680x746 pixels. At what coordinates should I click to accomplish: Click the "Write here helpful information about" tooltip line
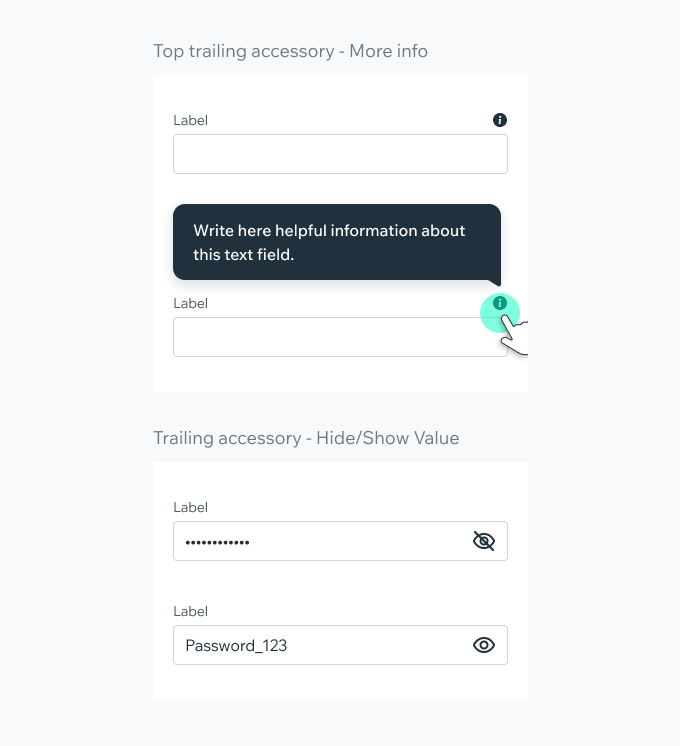point(329,230)
